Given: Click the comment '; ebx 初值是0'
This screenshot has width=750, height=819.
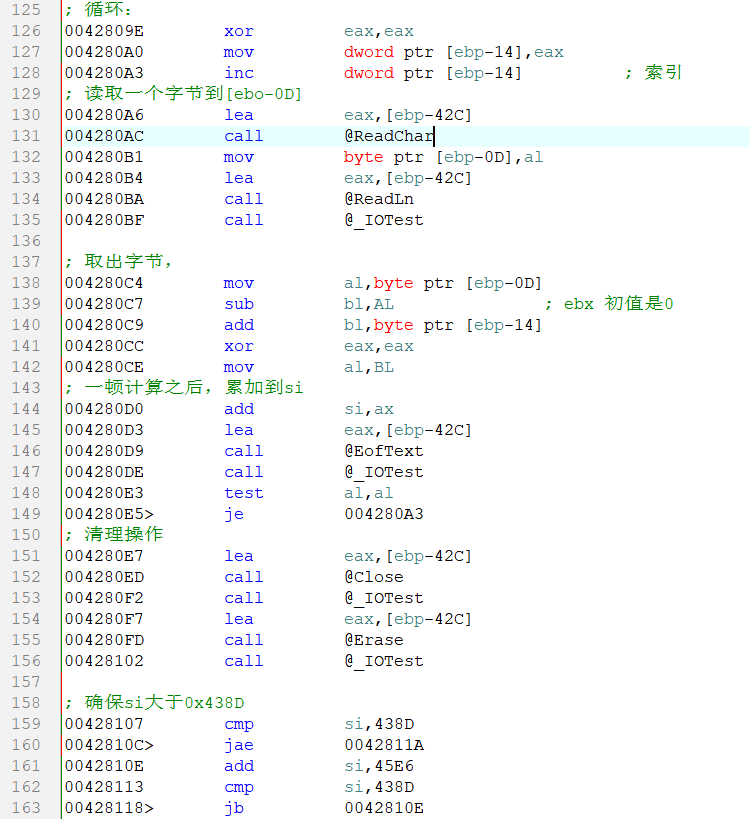Looking at the screenshot, I should [609, 304].
